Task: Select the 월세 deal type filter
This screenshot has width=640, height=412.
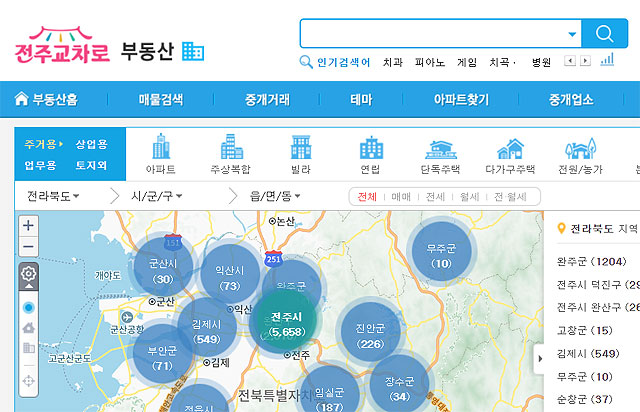Action: pos(469,197)
